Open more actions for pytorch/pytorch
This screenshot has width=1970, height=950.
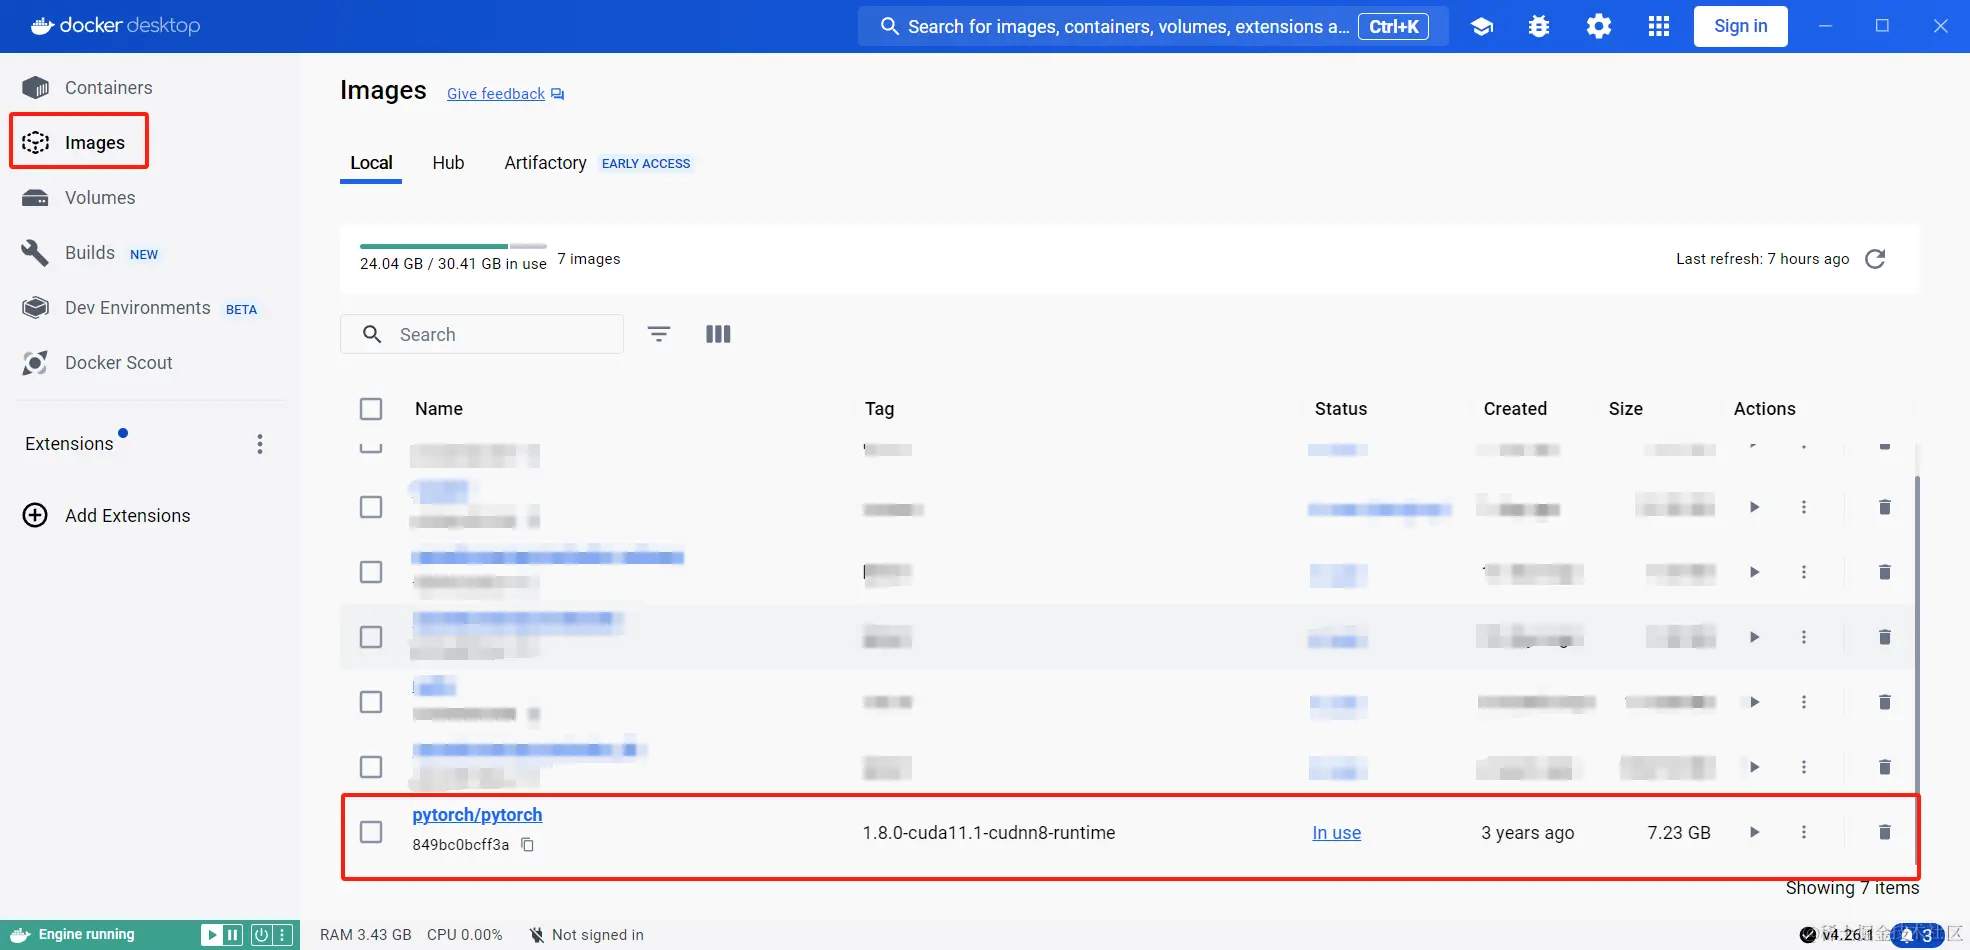click(x=1804, y=832)
